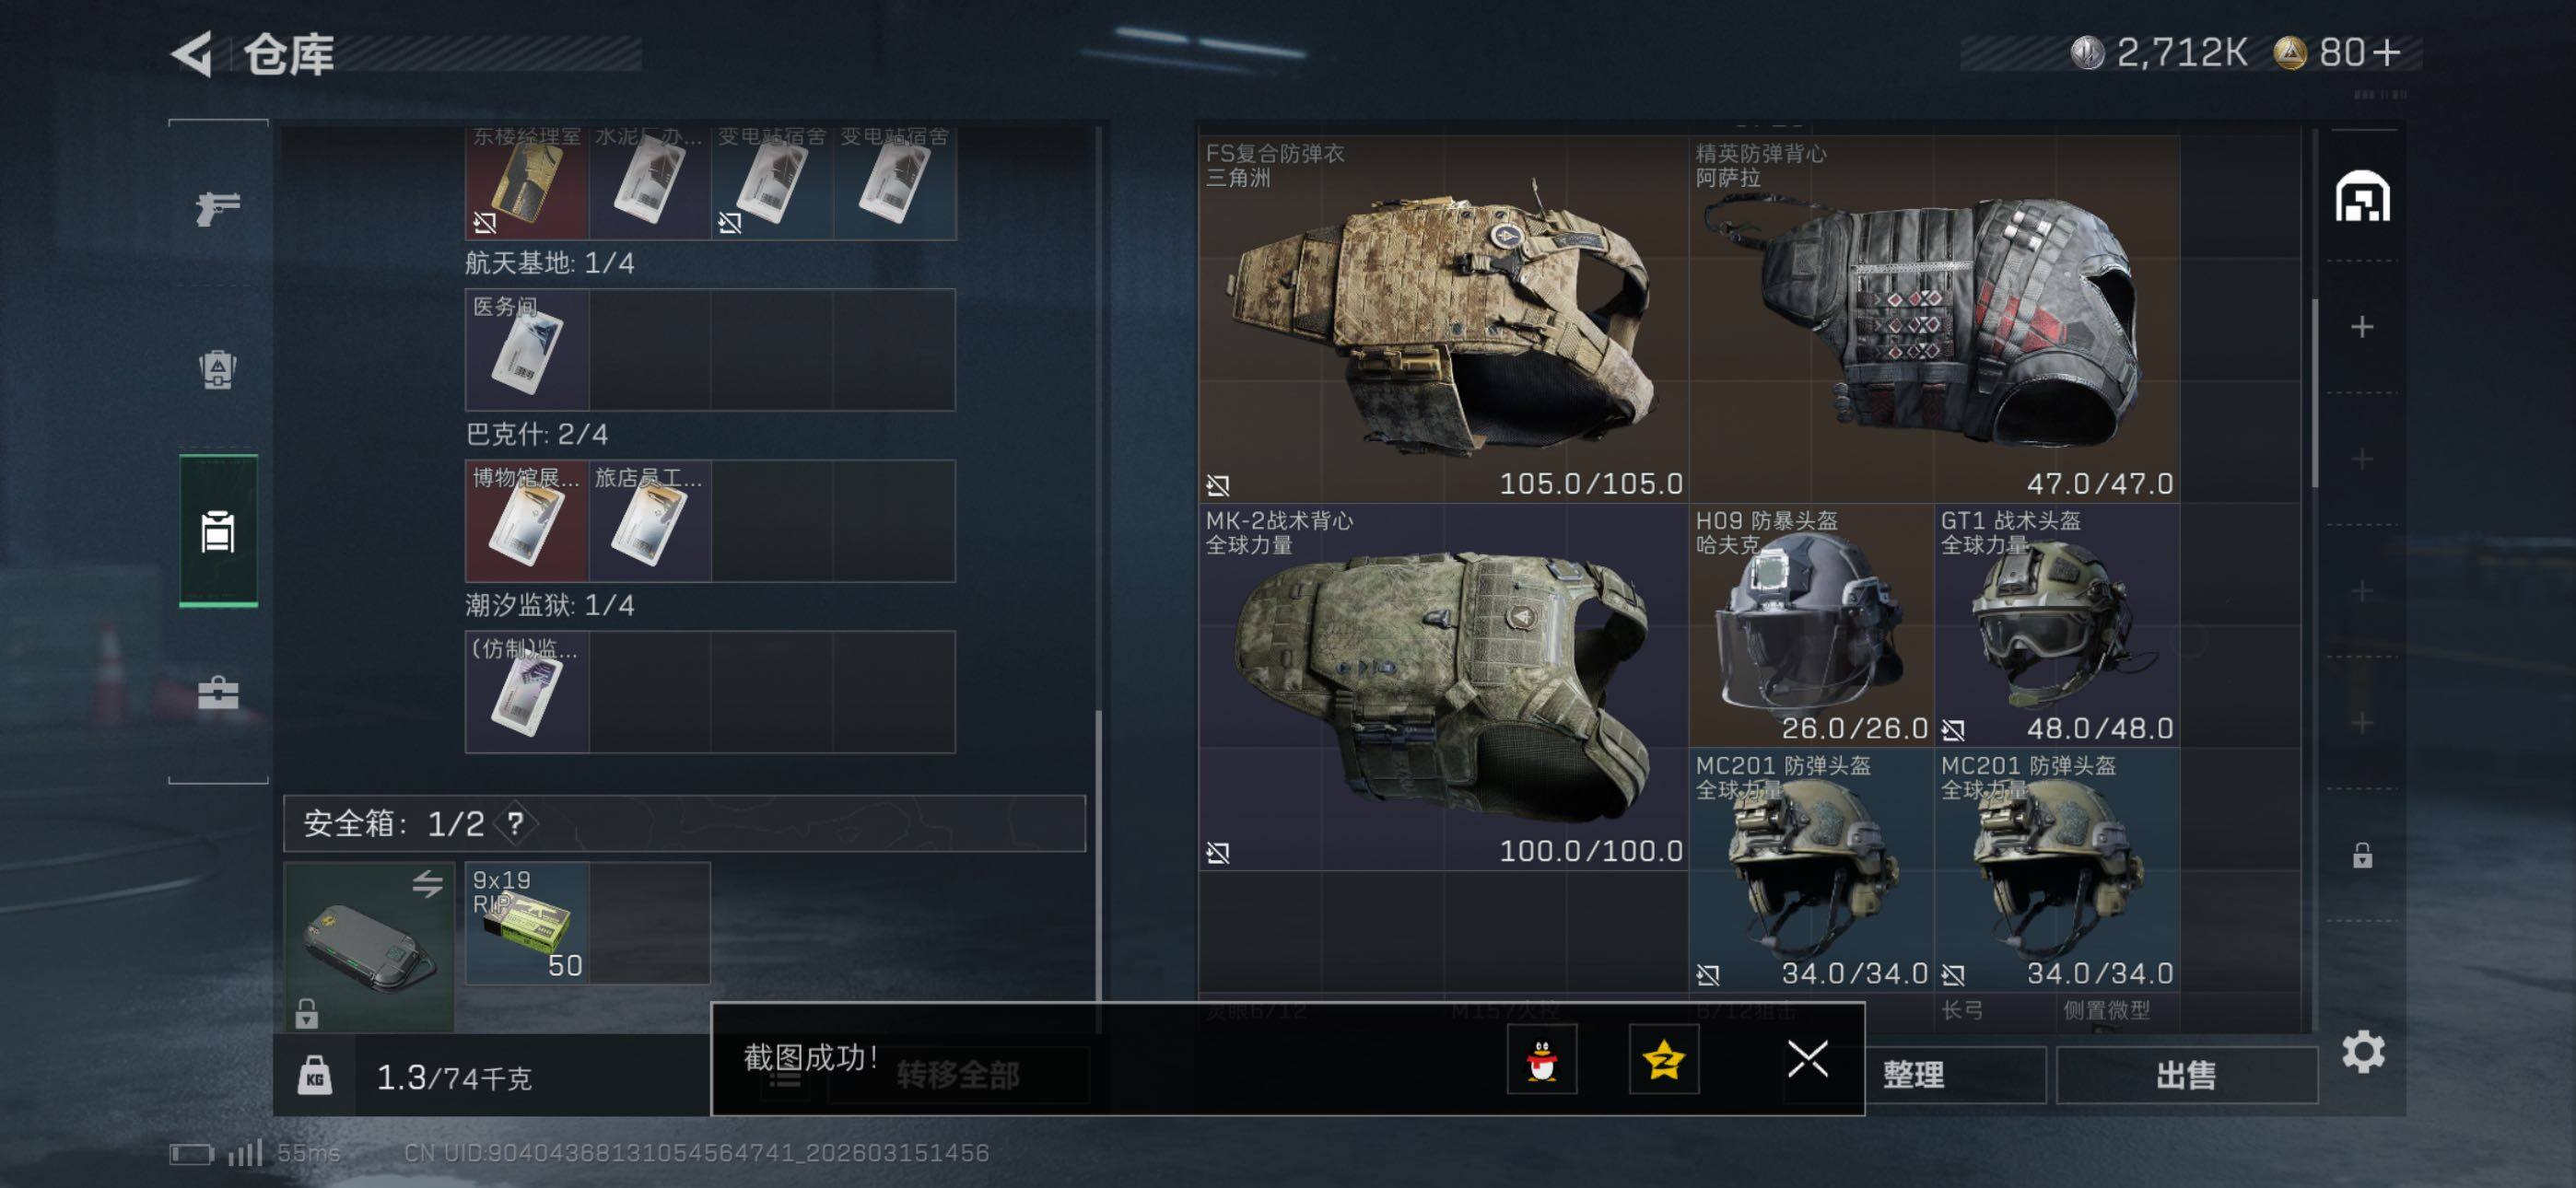Go back using the arrow beside 仓库
Viewport: 2576px width, 1188px height.
point(192,53)
